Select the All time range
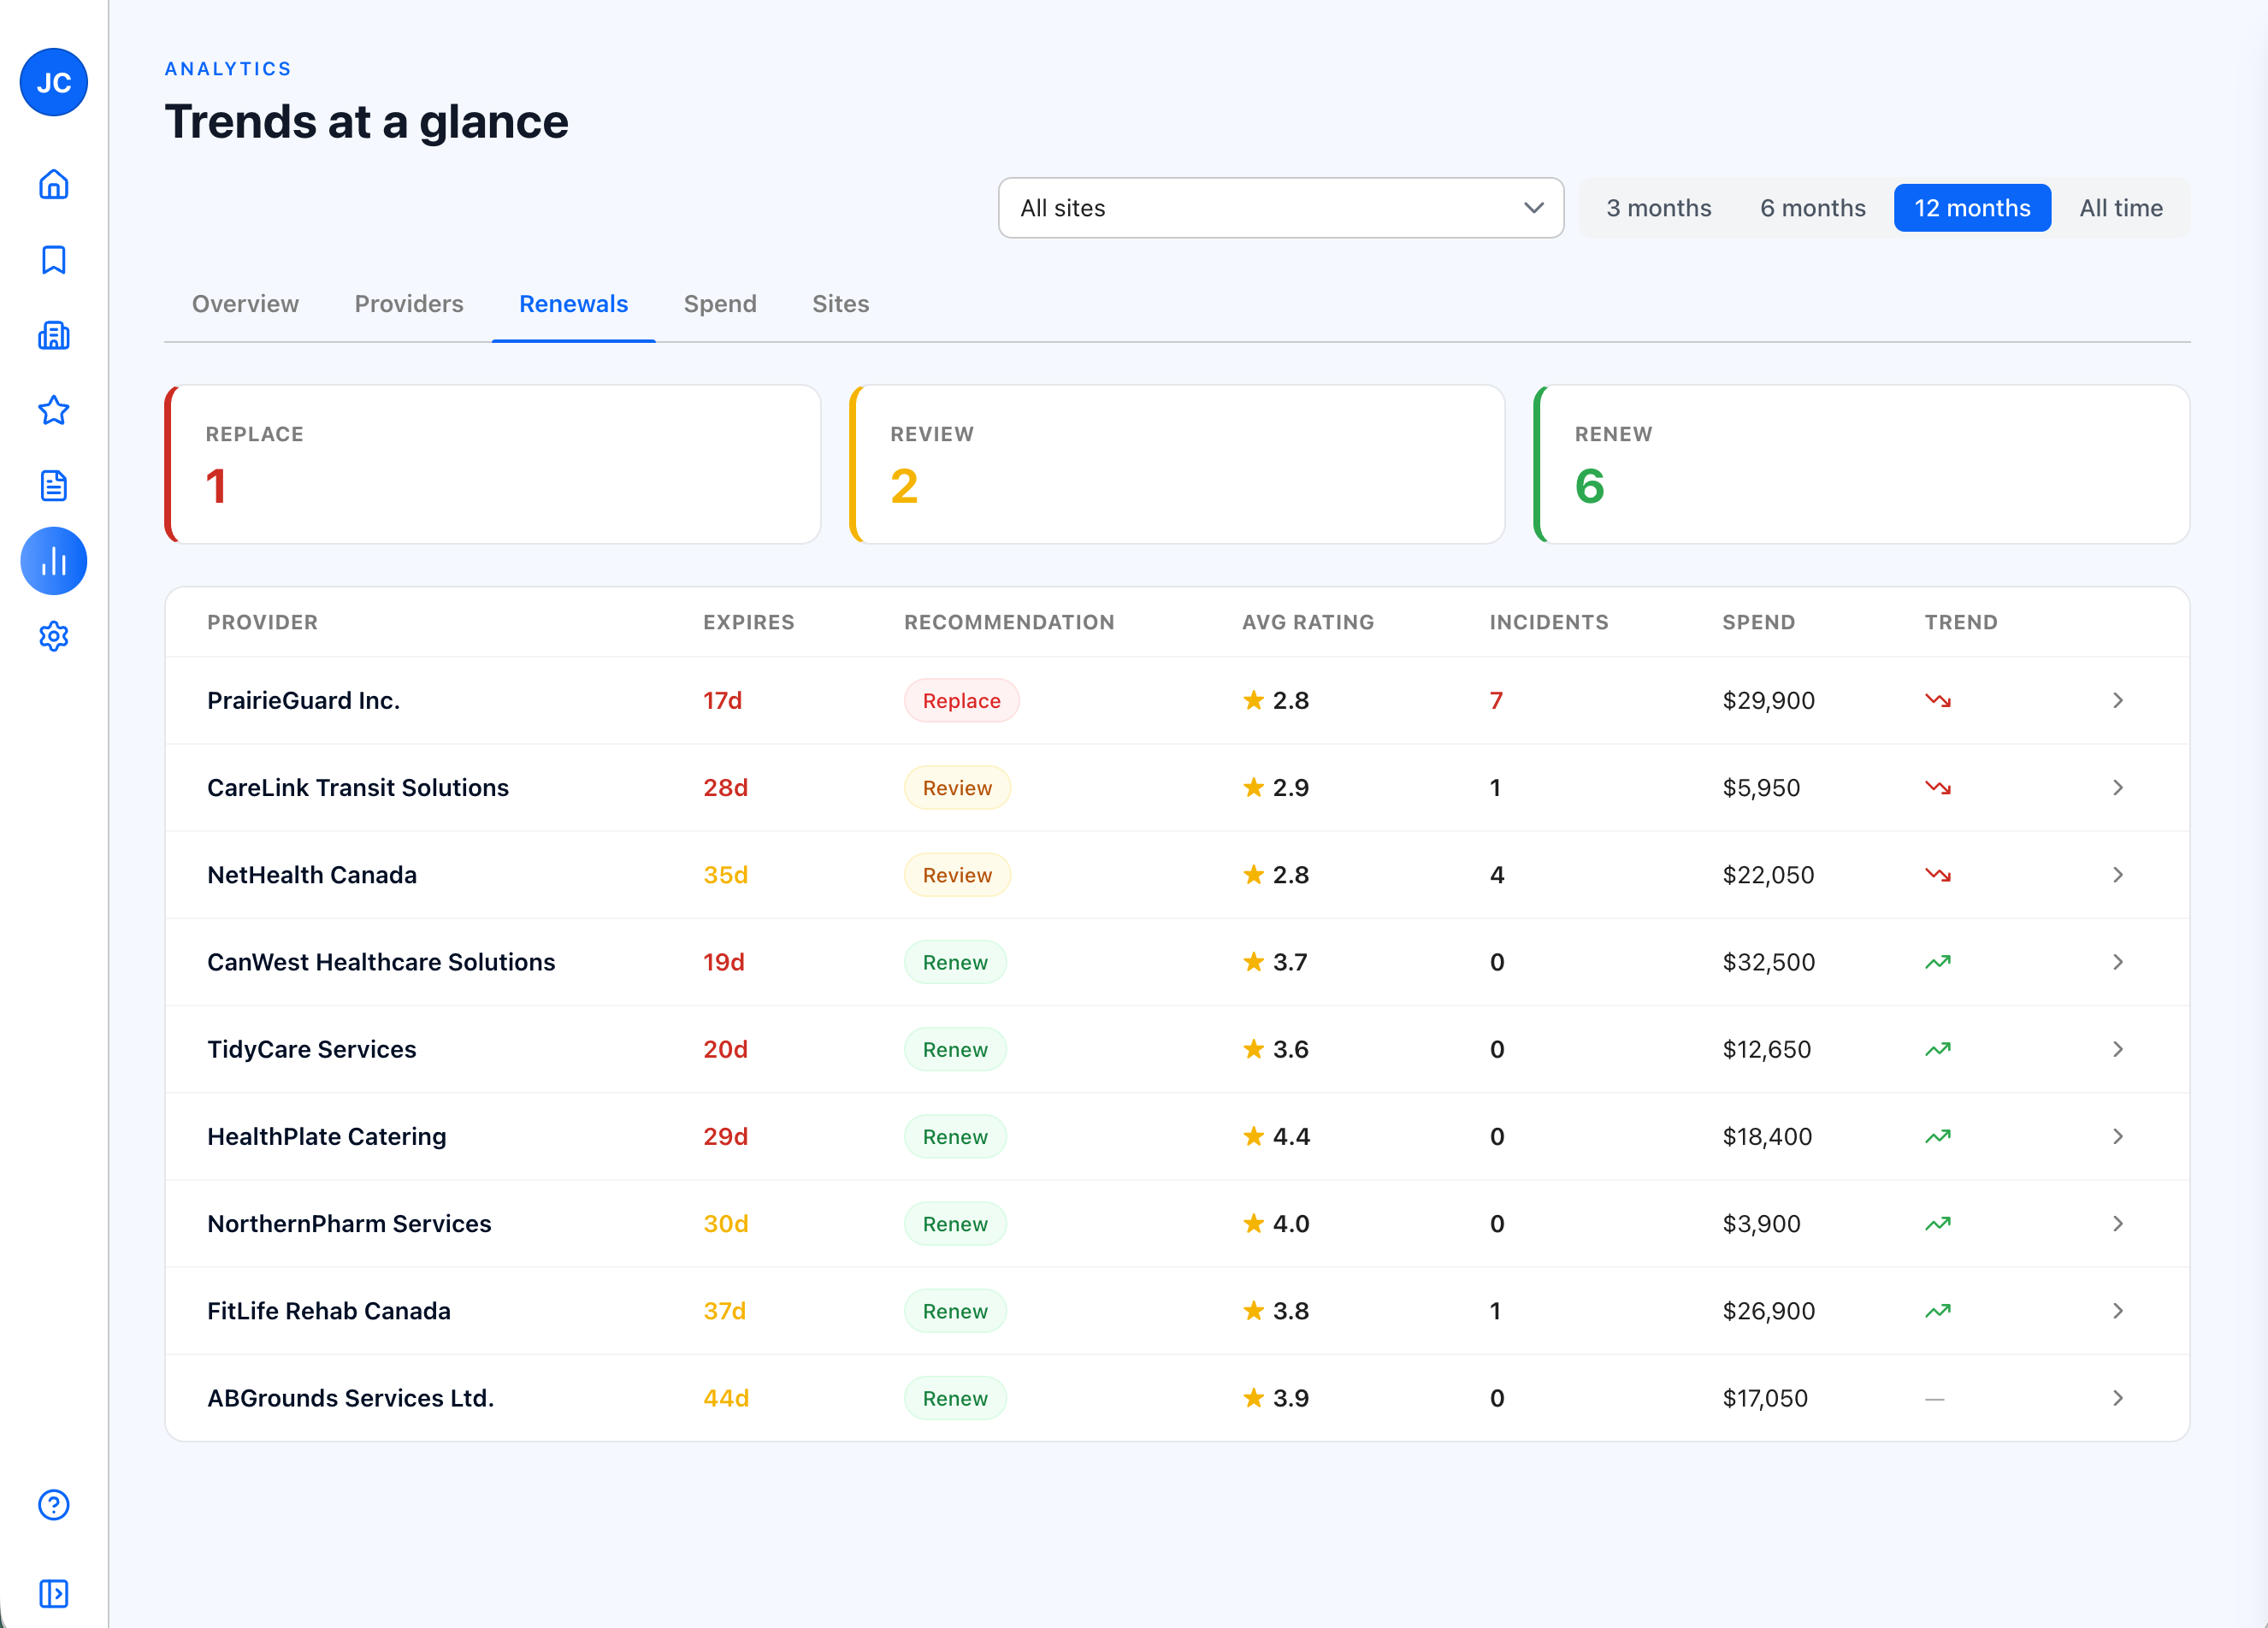The width and height of the screenshot is (2268, 1628). click(2121, 208)
